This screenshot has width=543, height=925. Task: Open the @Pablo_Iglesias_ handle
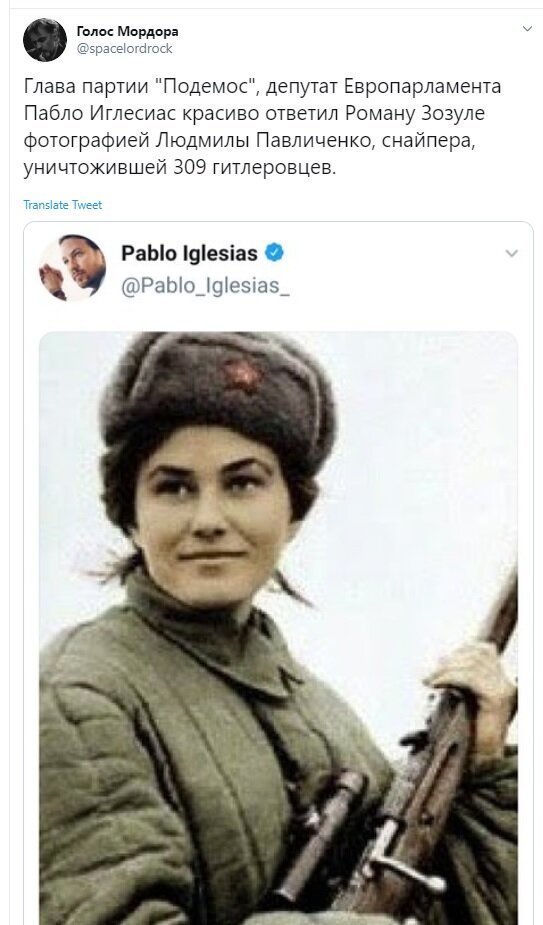(205, 286)
